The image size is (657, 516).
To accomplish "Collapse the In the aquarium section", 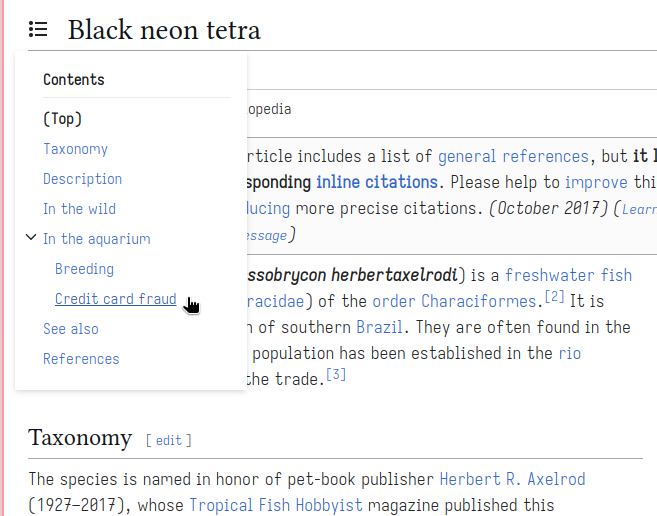I will tap(31, 238).
